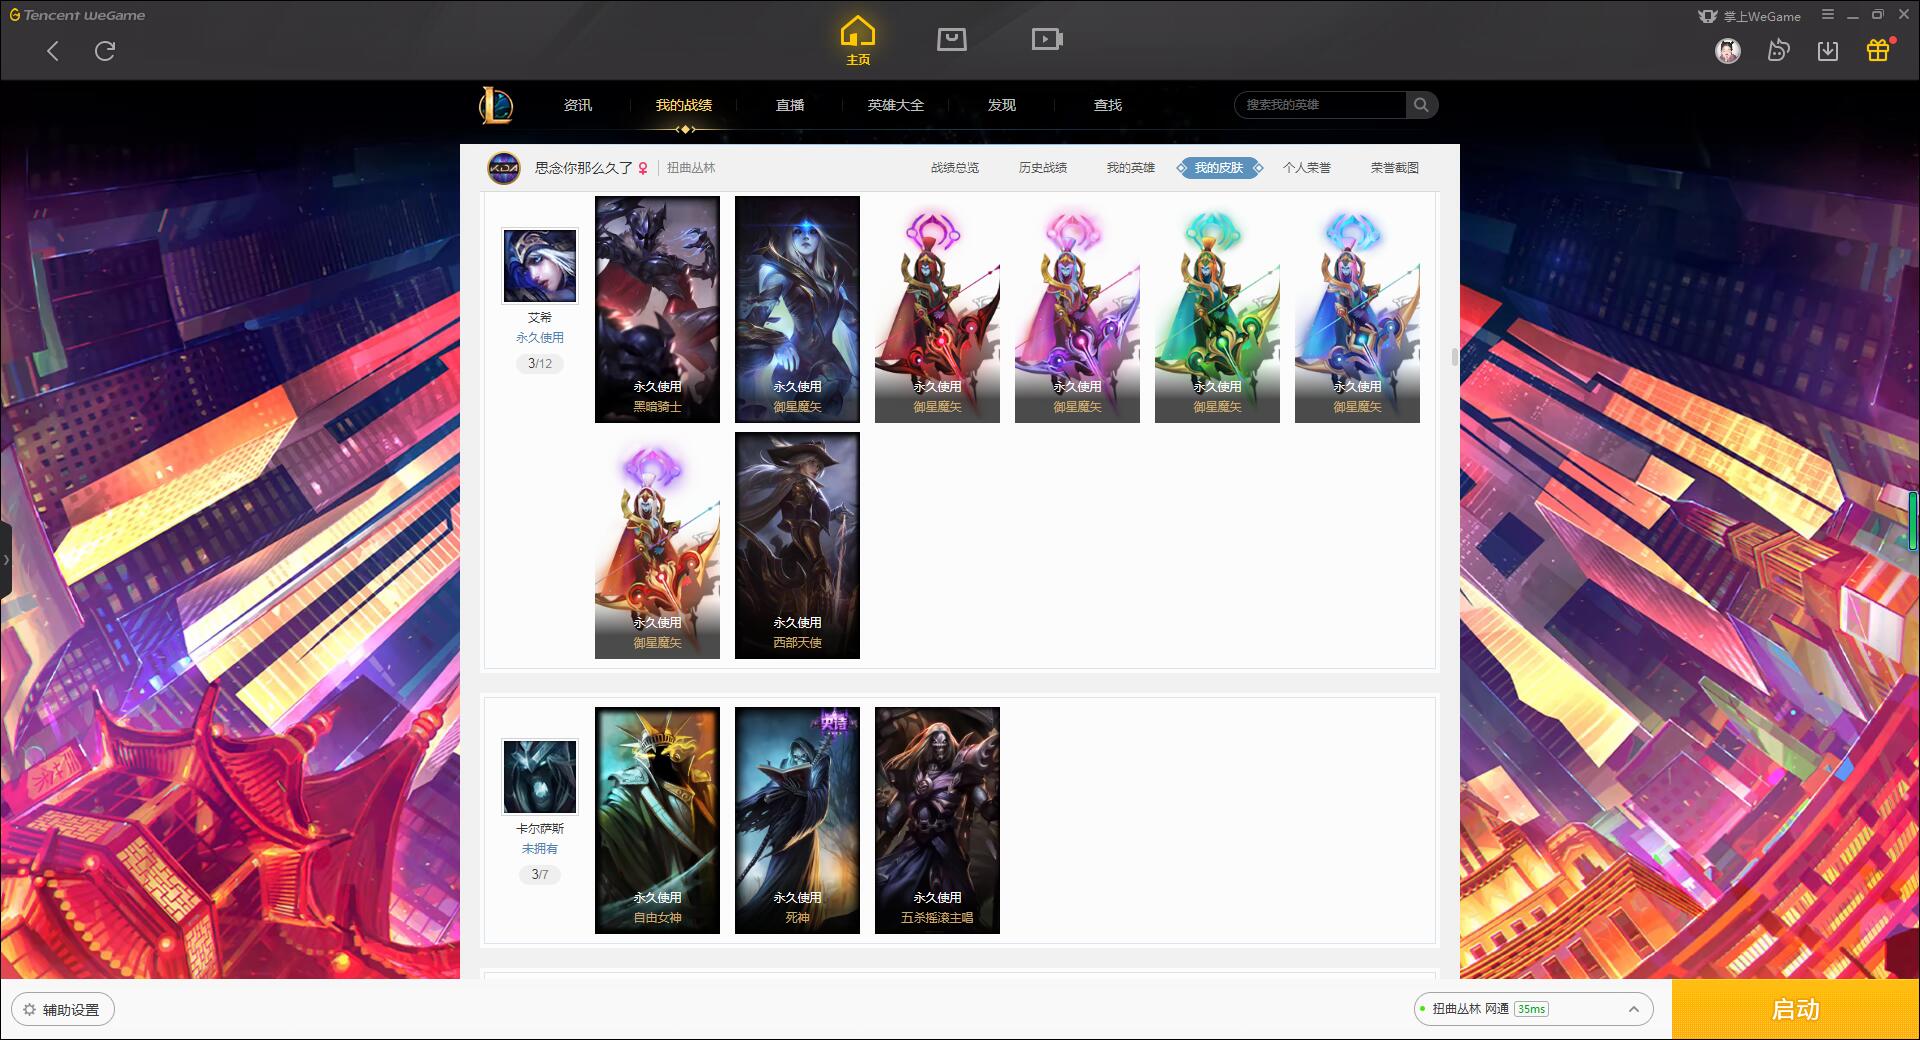Open the green chroma 御星魔矢 card
This screenshot has height=1040, width=1920.
(1217, 309)
